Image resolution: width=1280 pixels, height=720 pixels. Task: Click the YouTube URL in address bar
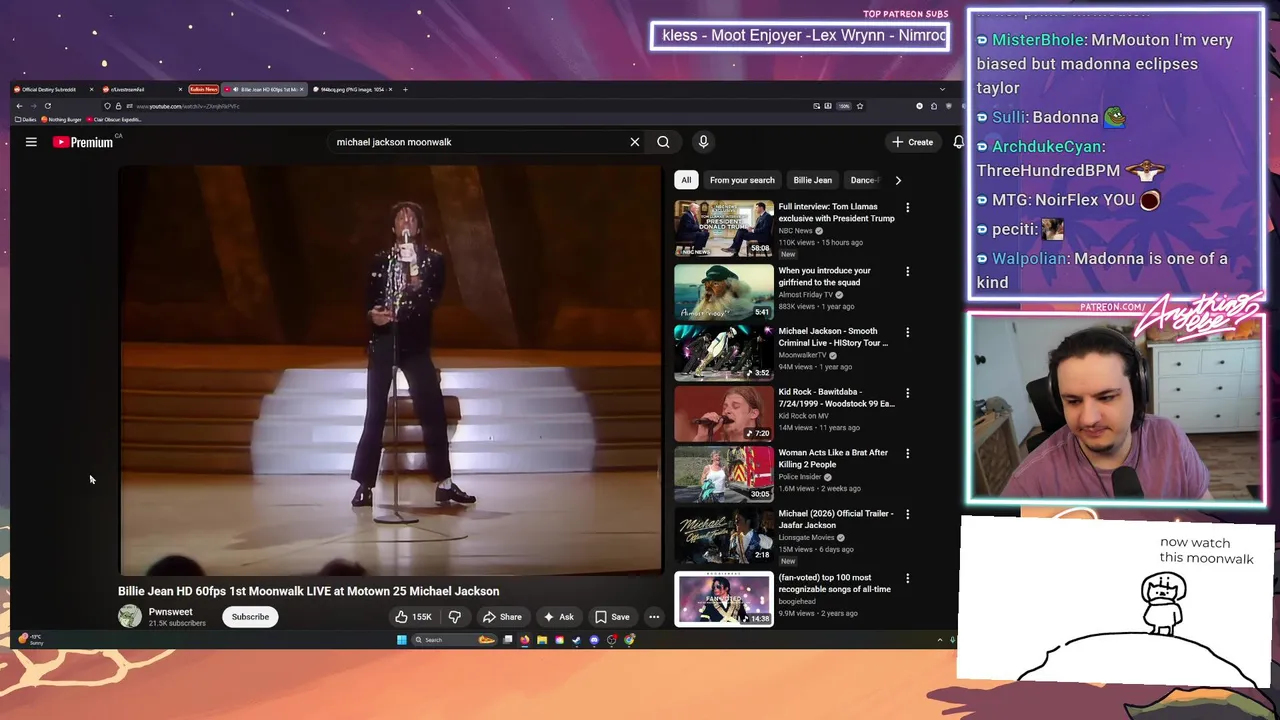188,106
